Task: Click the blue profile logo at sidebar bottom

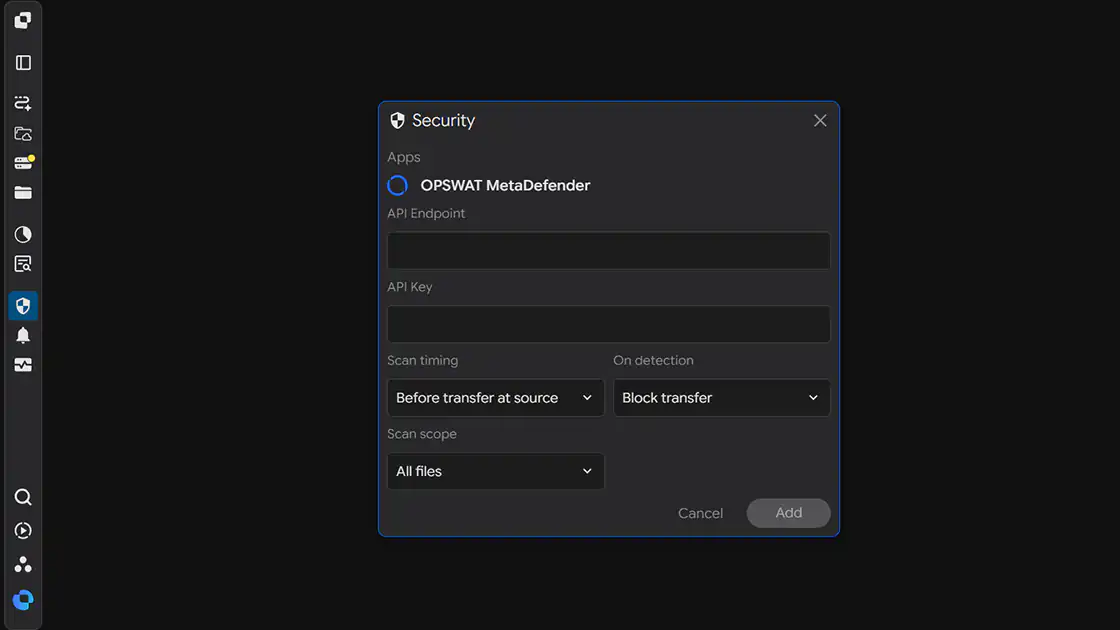Action: [23, 600]
